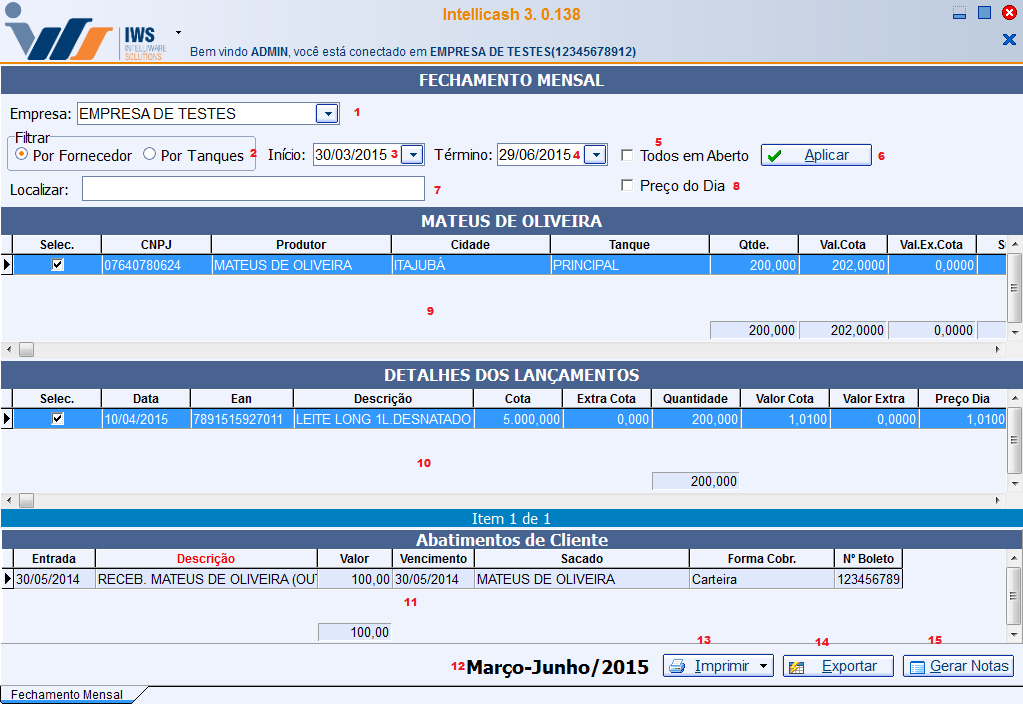Open the small arrow menu beside IWS logo
The height and width of the screenshot is (704, 1023).
(x=178, y=32)
